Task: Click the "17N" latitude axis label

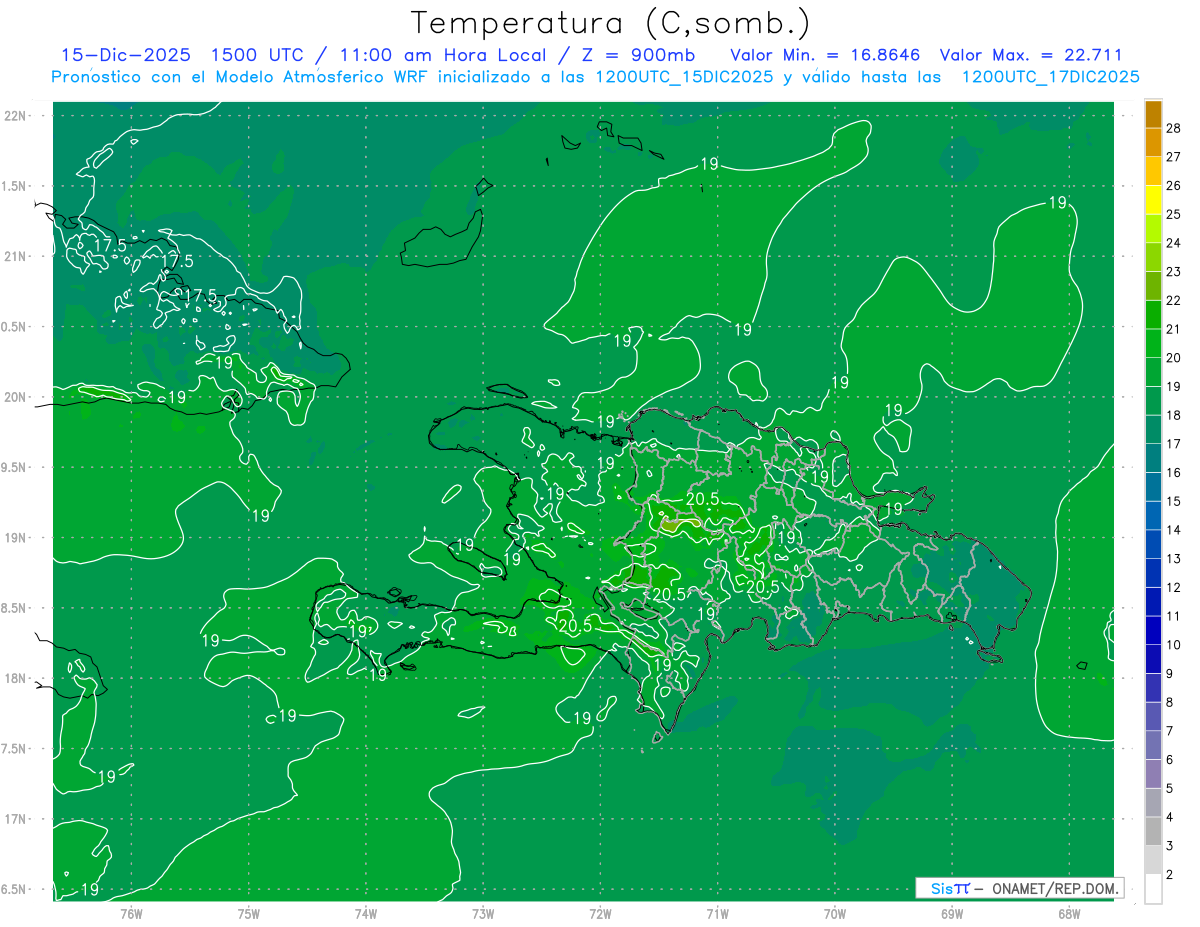Action: click(16, 819)
